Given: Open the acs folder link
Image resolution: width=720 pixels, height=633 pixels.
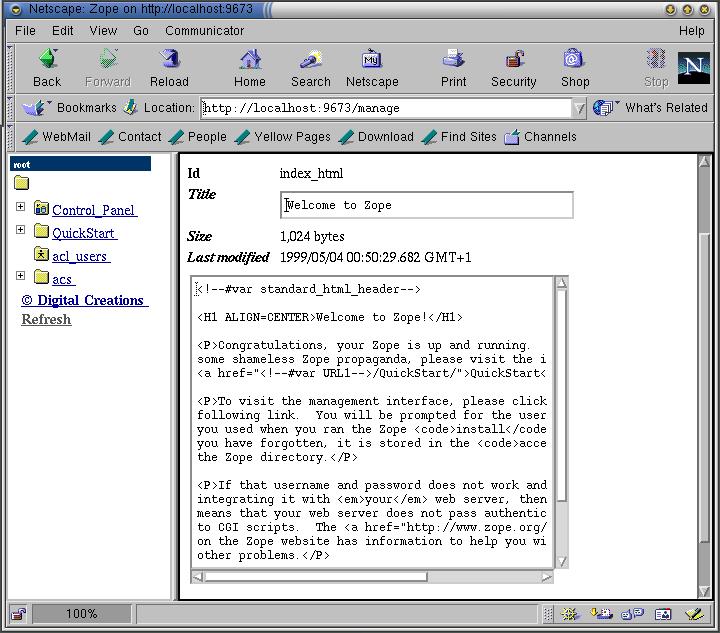Looking at the screenshot, I should 63,279.
